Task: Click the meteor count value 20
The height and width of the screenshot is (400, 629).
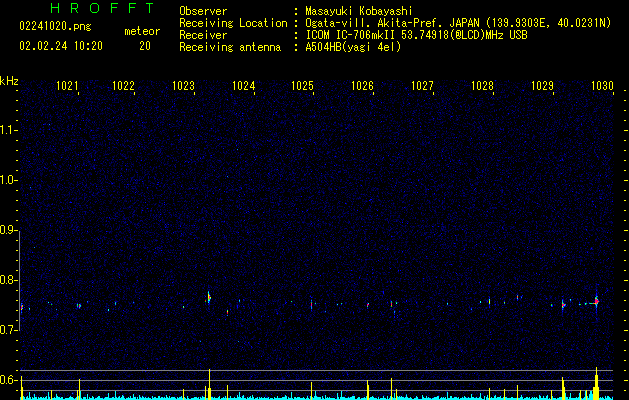Action: click(145, 46)
